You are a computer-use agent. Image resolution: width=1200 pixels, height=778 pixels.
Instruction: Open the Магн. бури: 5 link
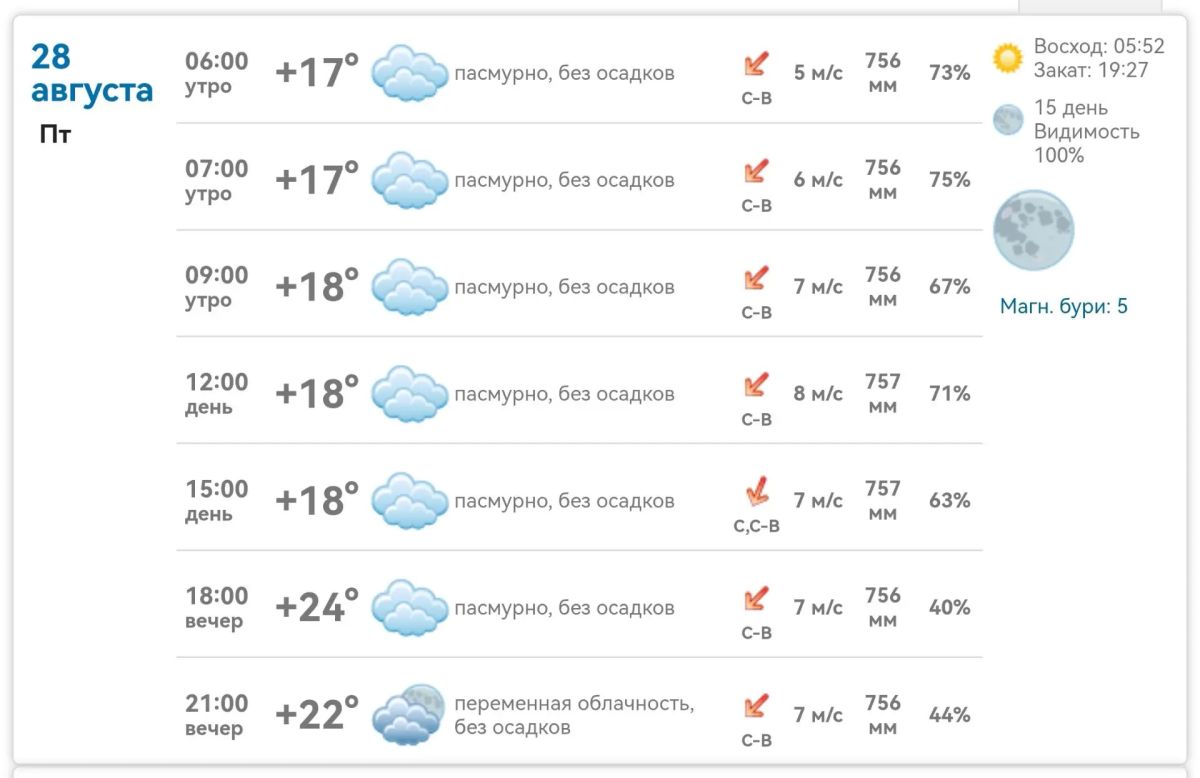pyautogui.click(x=1064, y=307)
